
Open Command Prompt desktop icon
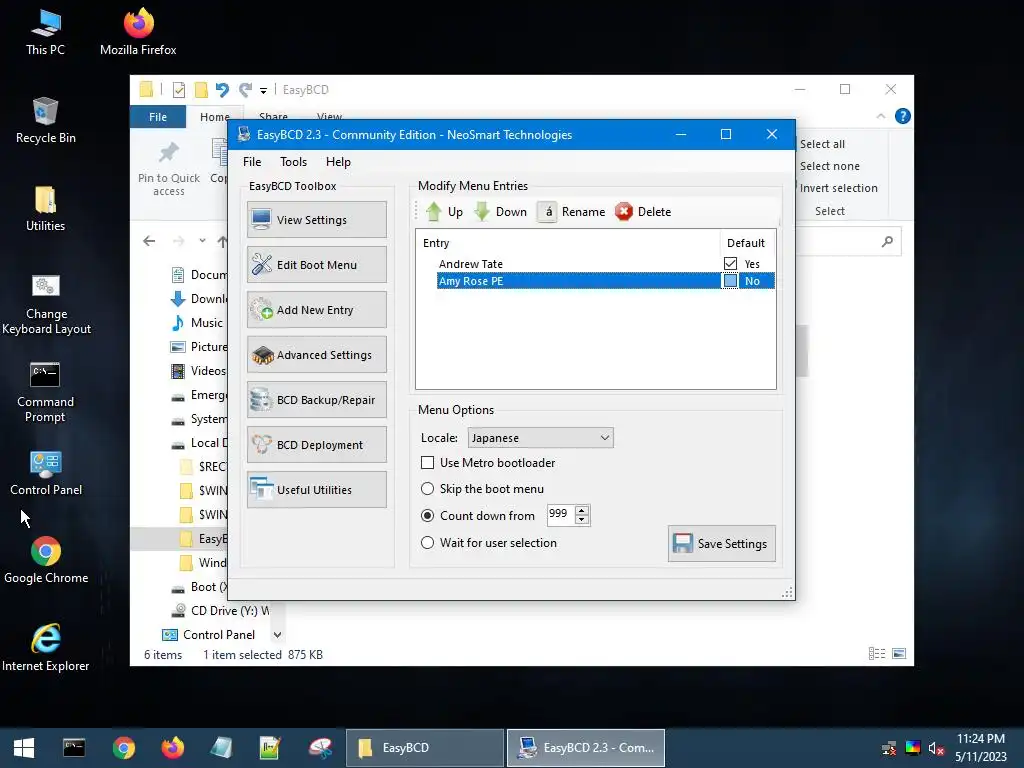[x=46, y=392]
